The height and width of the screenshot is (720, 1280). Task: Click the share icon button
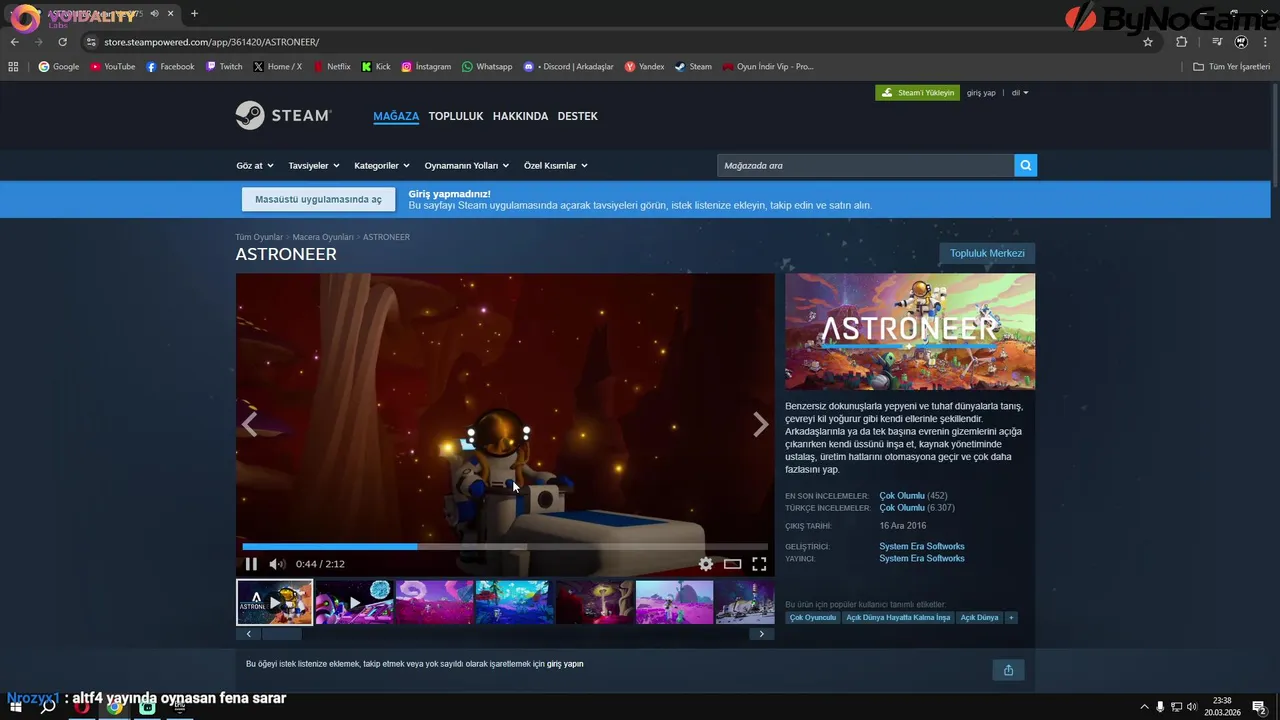[1008, 670]
